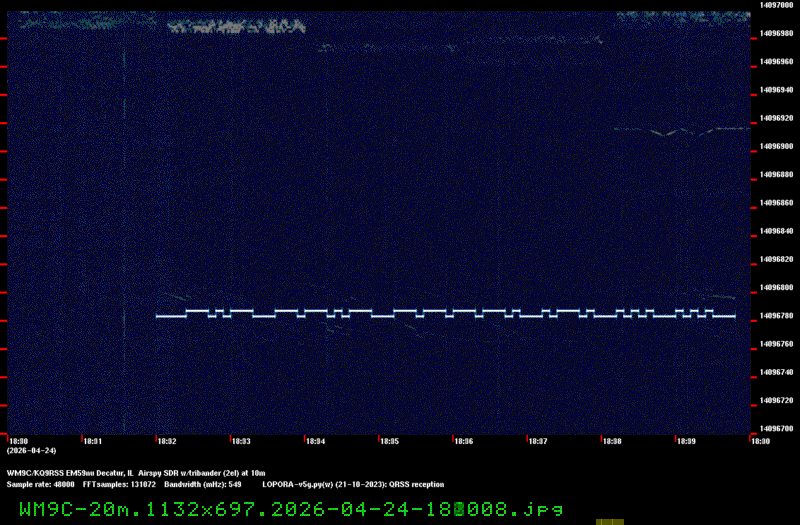
Task: Click the 18:37 time axis label
Action: tap(537, 441)
